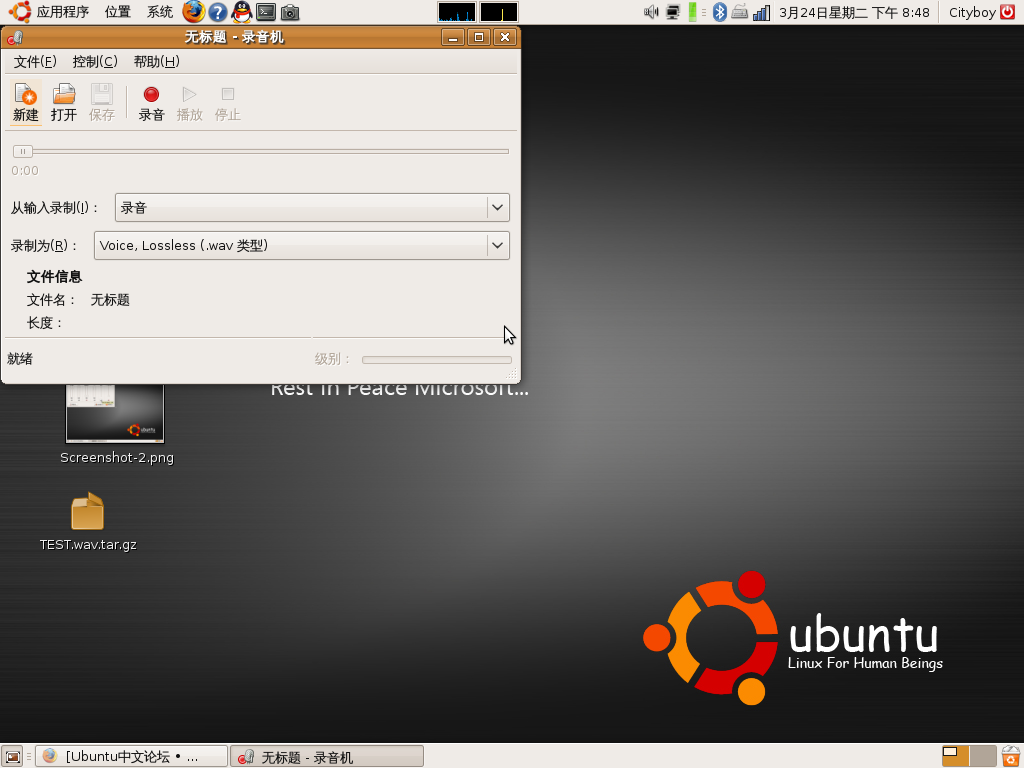The image size is (1024, 768).
Task: Maximize the 录音机 window
Action: tap(479, 37)
